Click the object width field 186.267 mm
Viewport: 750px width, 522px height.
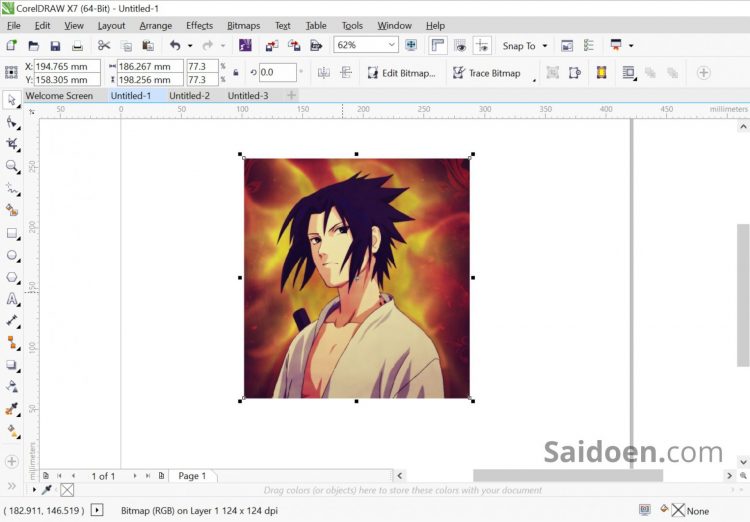tap(150, 66)
